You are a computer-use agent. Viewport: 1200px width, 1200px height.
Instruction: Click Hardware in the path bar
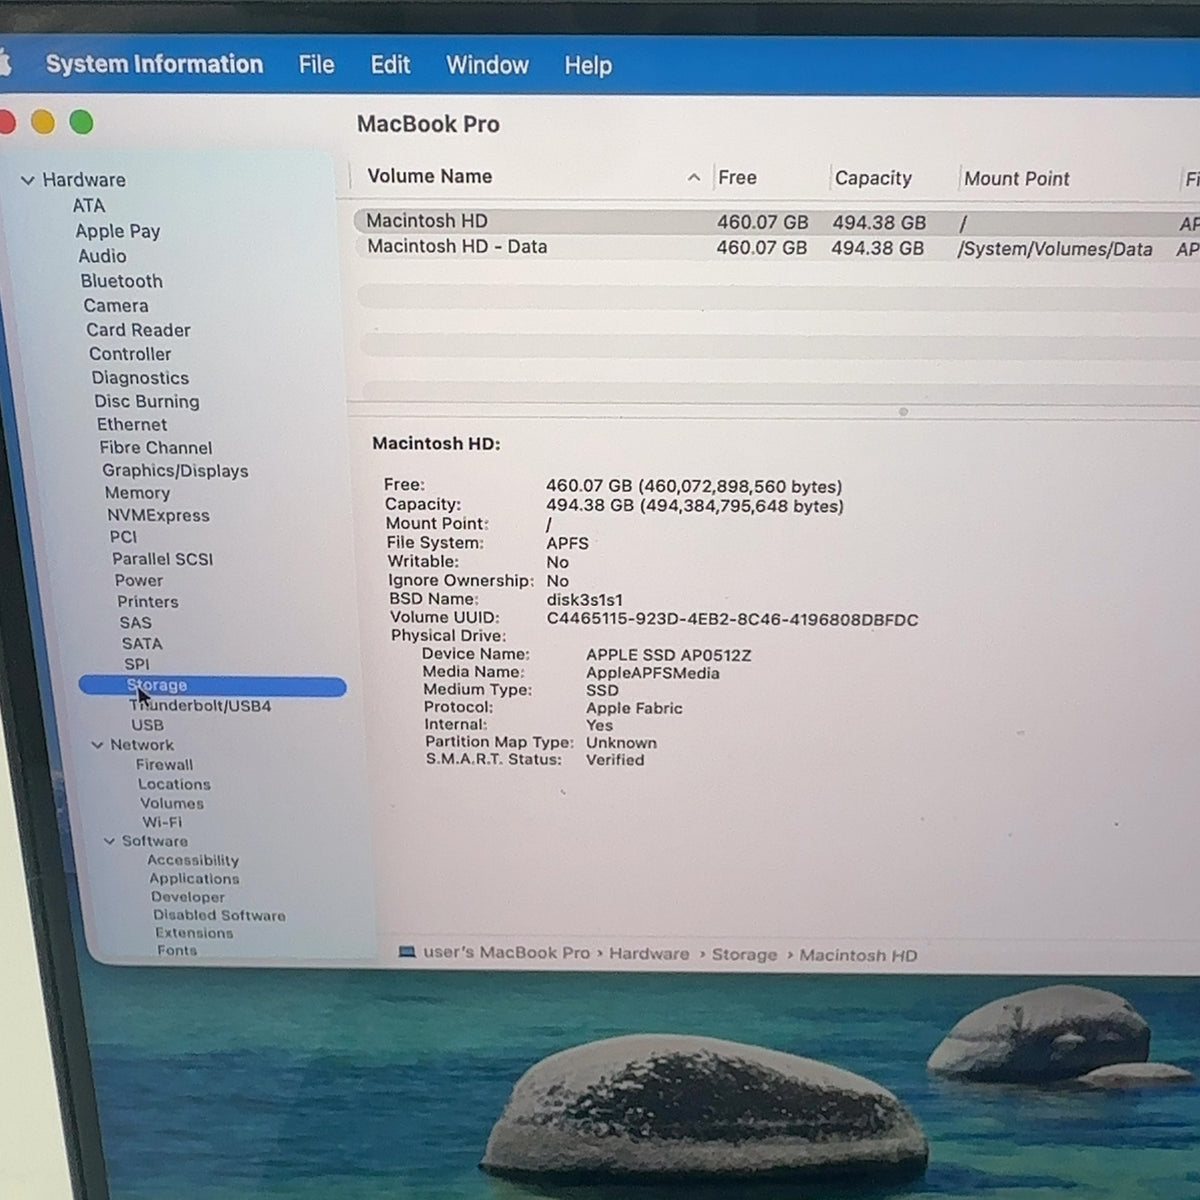click(x=649, y=954)
